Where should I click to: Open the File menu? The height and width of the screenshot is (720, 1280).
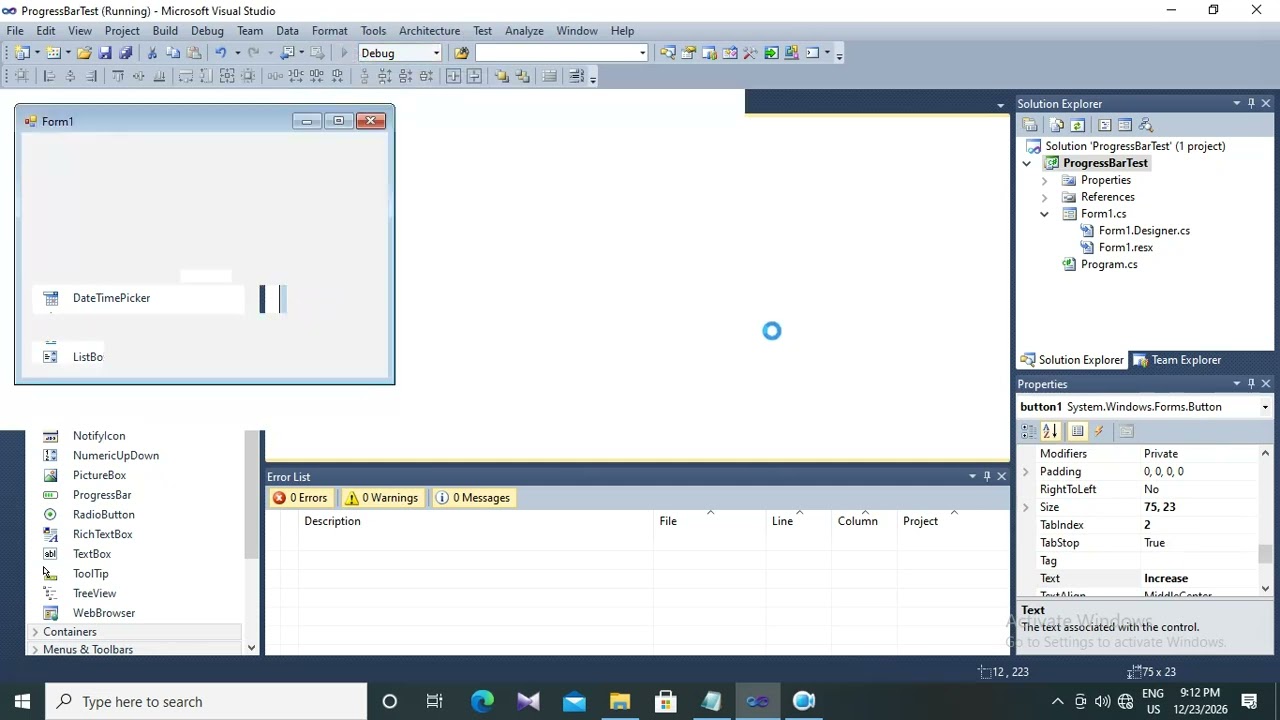[x=15, y=31]
